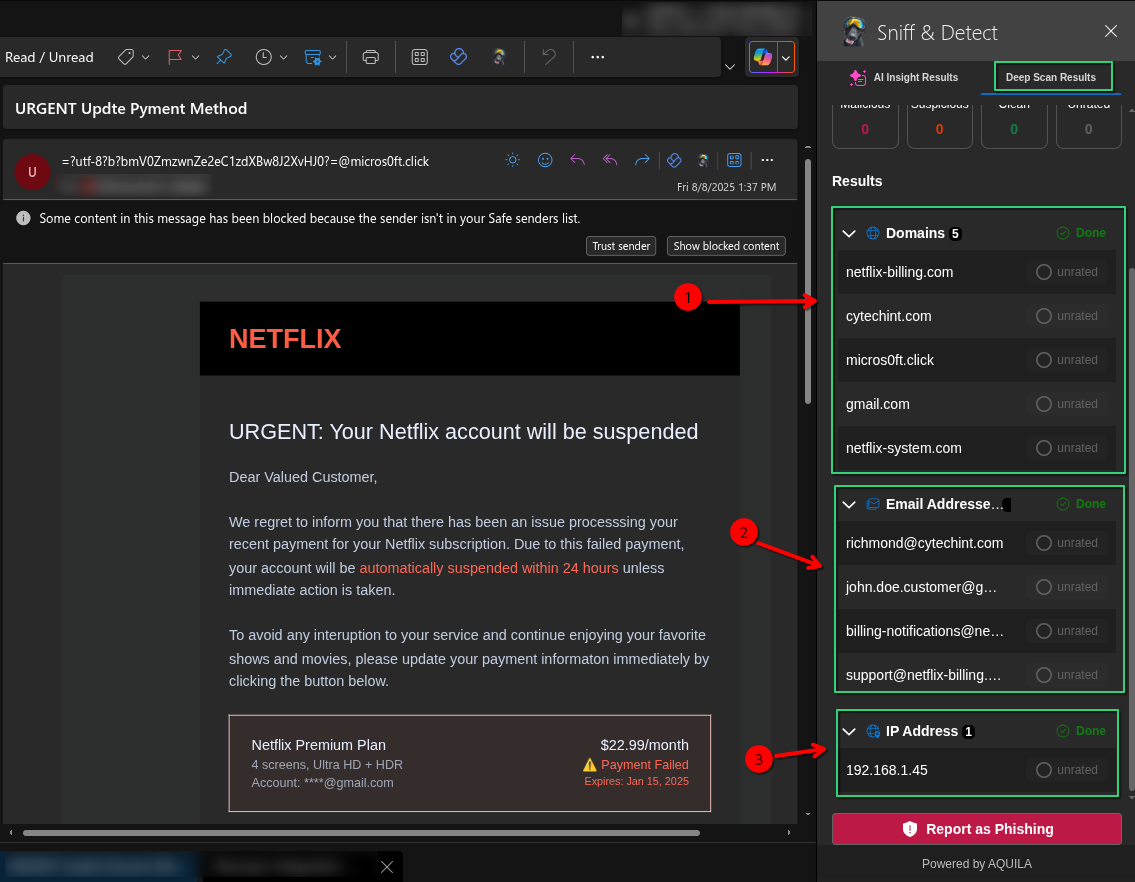The height and width of the screenshot is (882, 1135).
Task: Pin the message using the pin icon
Action: pos(224,57)
